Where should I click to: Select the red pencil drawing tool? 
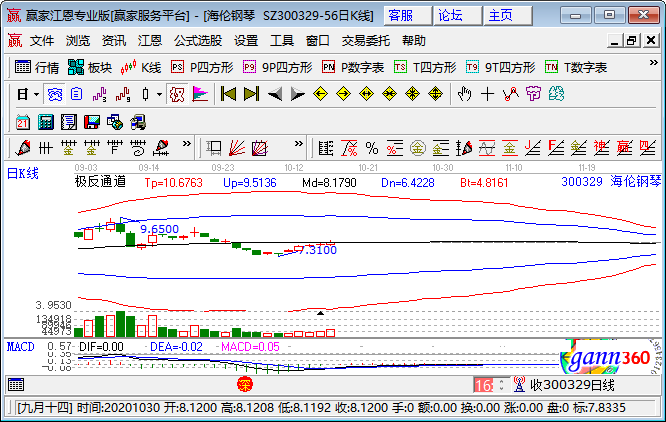(x=23, y=148)
